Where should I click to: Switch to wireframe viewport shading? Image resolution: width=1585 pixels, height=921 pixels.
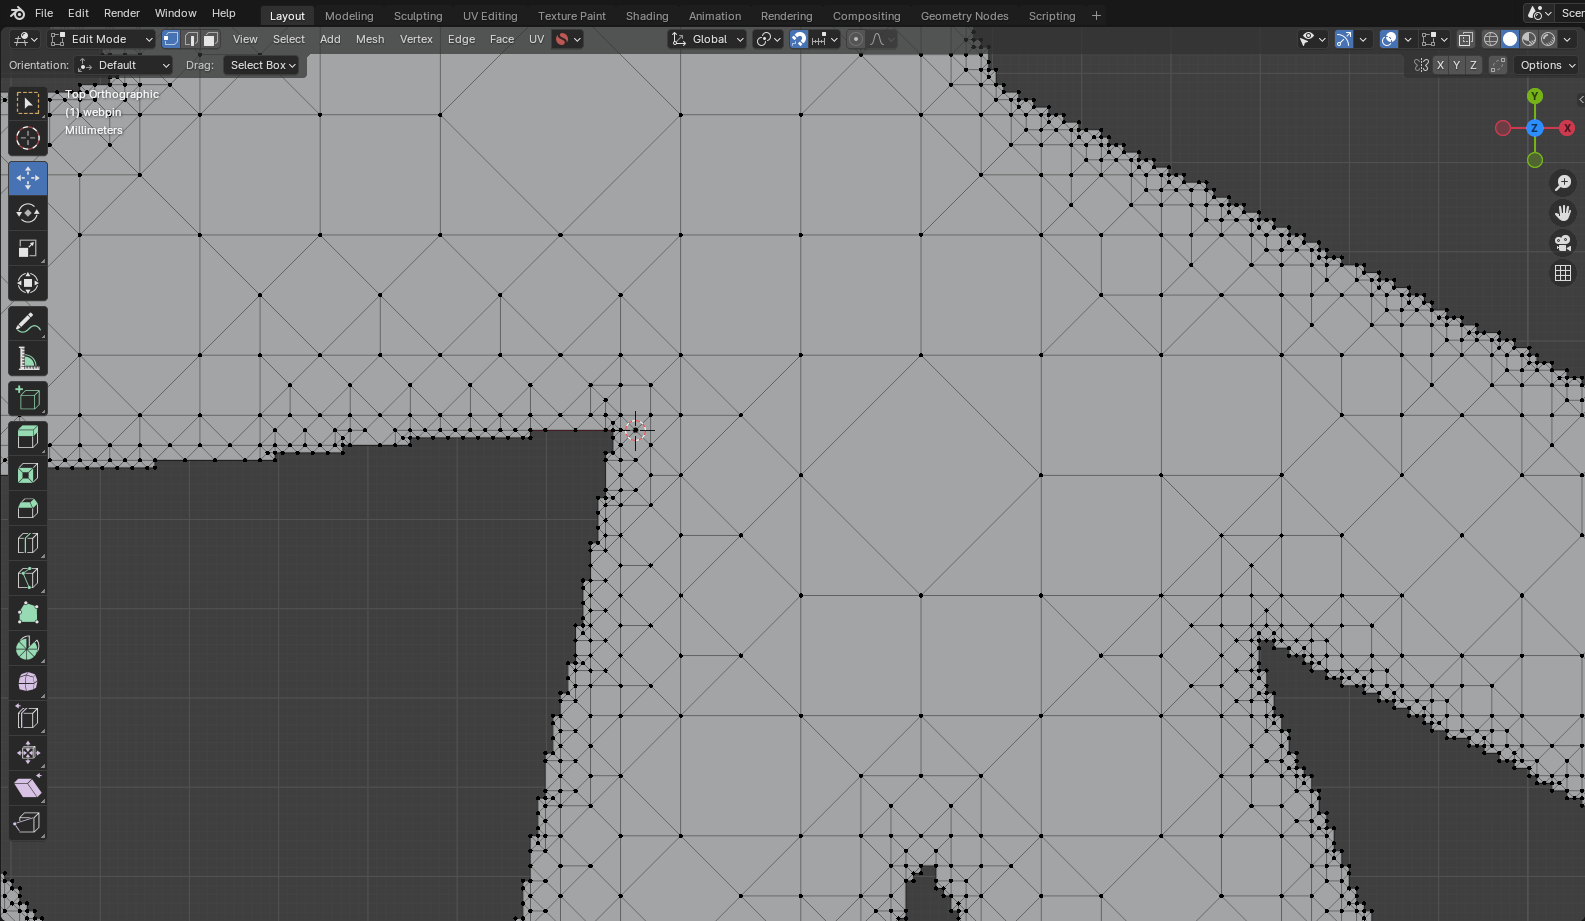[1491, 39]
